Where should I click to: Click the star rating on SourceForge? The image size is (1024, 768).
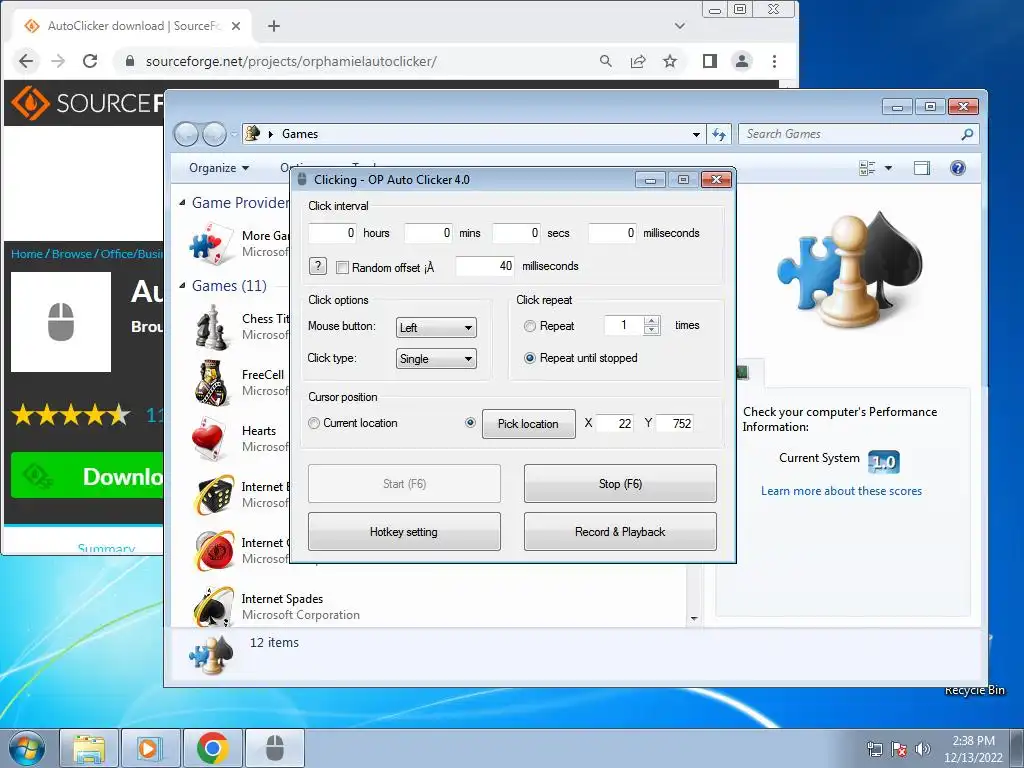click(x=71, y=415)
